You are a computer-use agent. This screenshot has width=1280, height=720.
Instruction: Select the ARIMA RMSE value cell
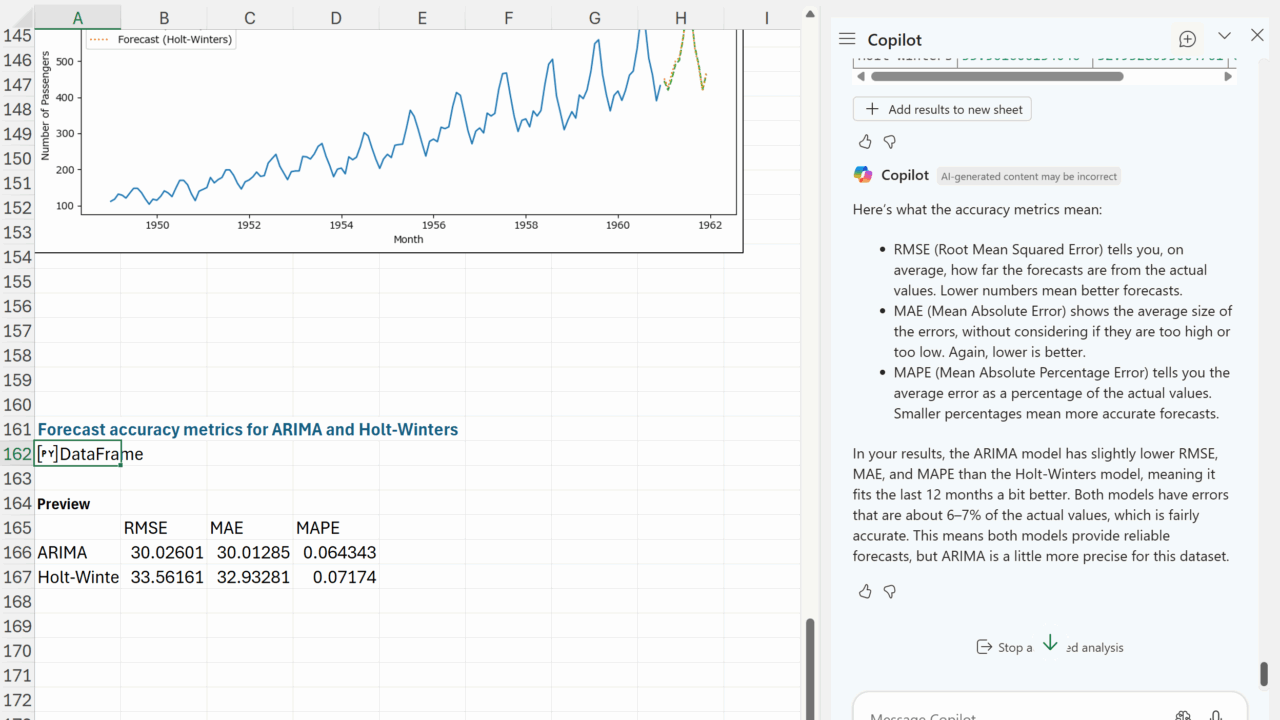point(164,552)
